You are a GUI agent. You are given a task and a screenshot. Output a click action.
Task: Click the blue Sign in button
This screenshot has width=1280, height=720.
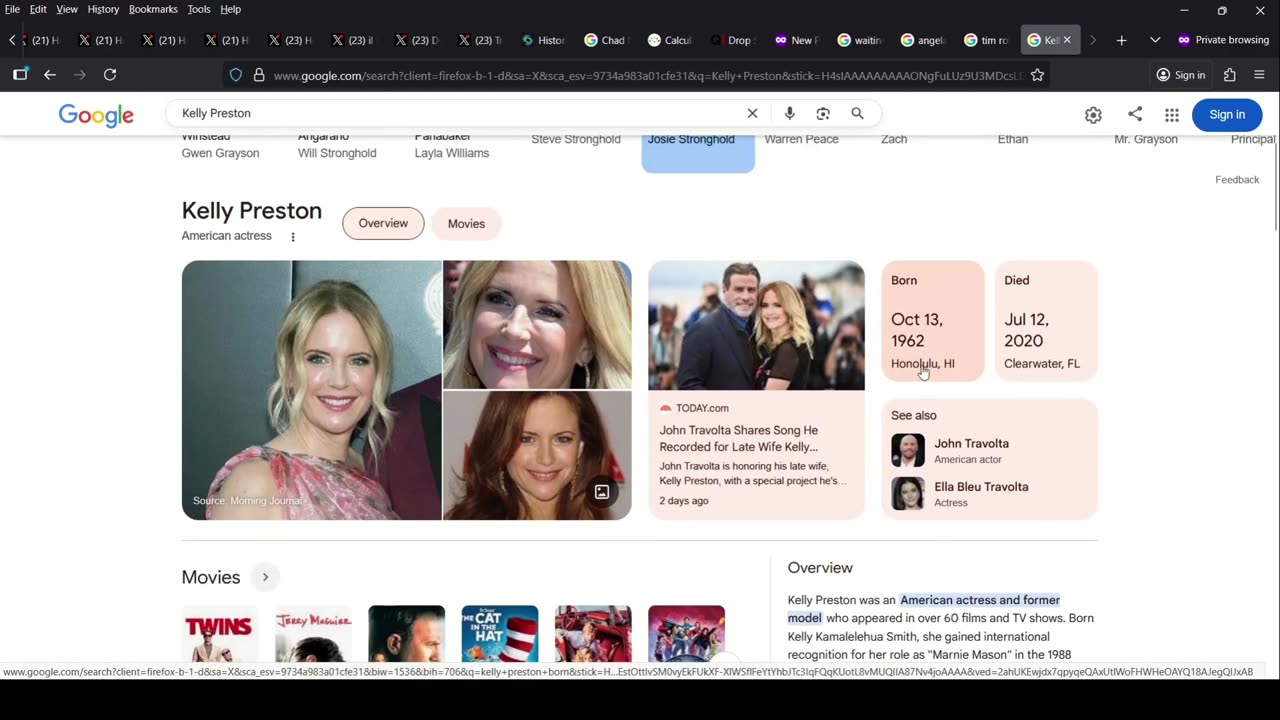pyautogui.click(x=1226, y=115)
